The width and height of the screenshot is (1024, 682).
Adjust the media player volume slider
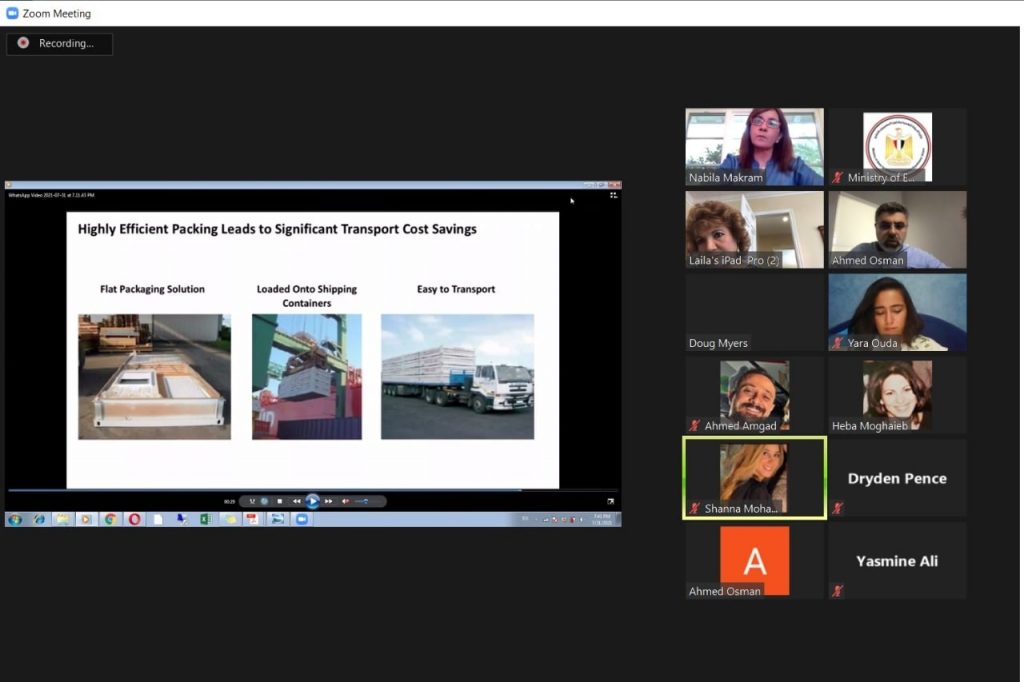pos(362,501)
